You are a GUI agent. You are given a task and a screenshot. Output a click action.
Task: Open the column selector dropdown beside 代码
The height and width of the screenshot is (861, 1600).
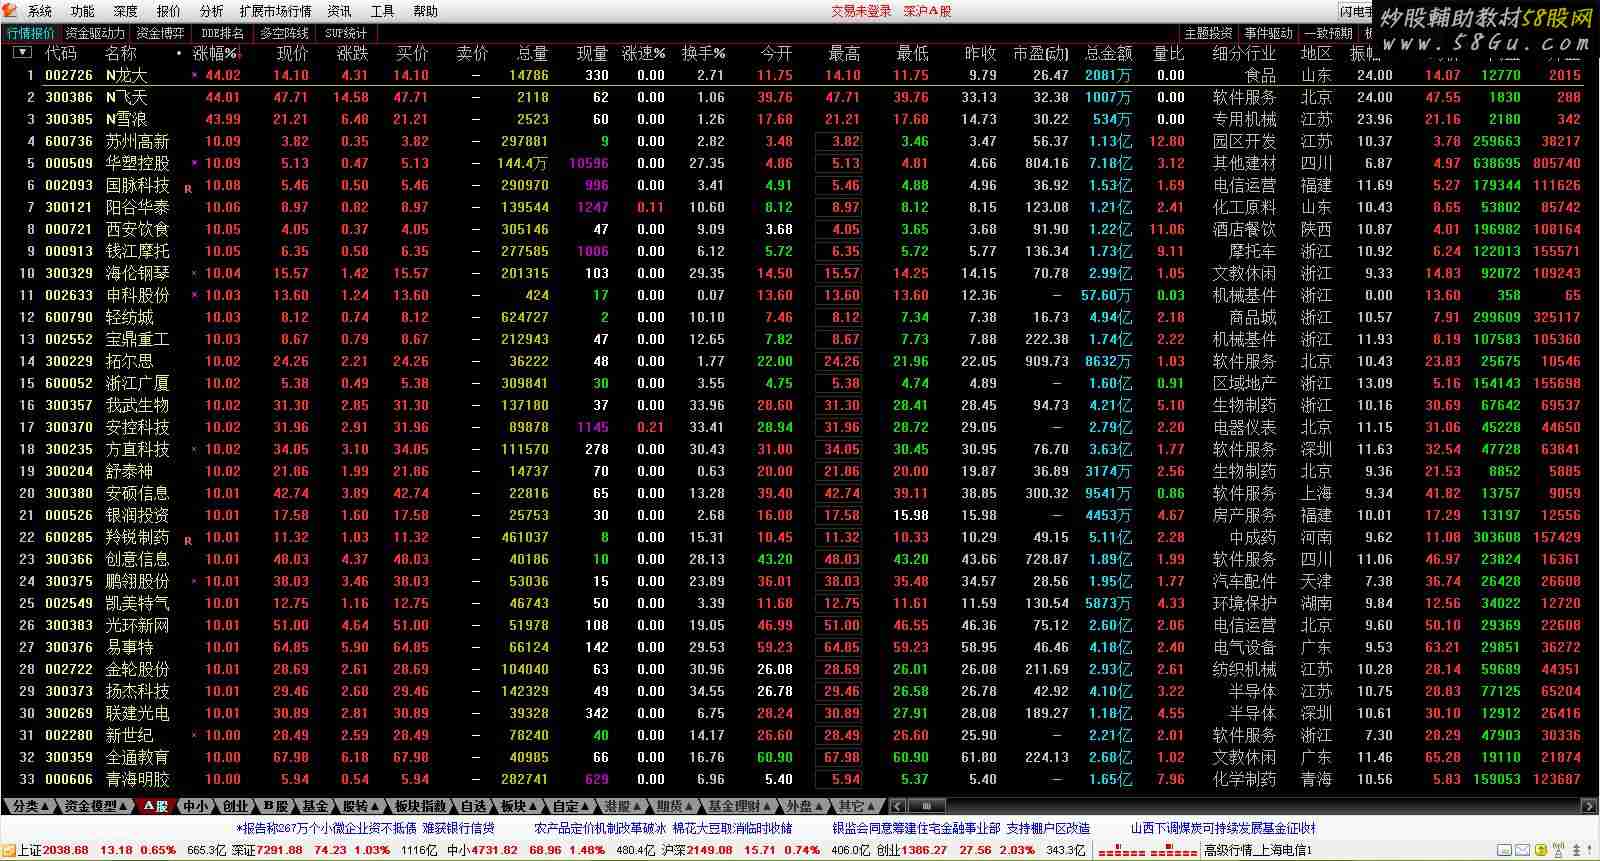(x=22, y=53)
